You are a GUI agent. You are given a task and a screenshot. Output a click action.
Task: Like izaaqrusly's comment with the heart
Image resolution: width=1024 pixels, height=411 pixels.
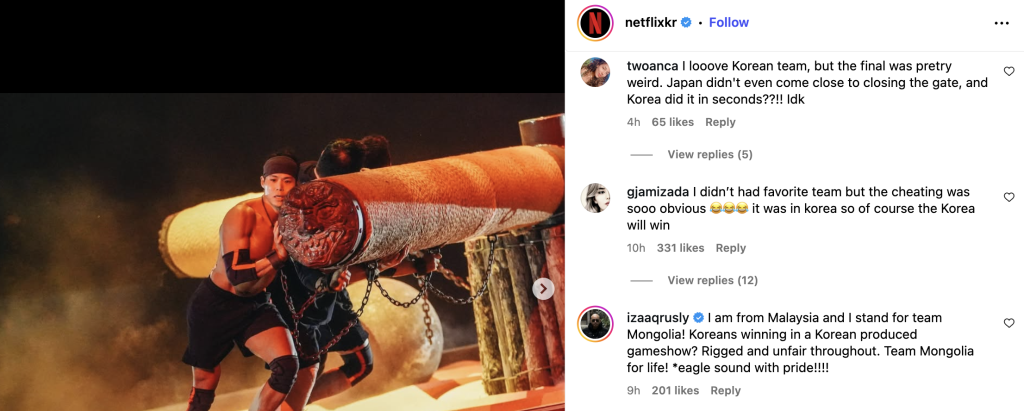[x=1009, y=323]
